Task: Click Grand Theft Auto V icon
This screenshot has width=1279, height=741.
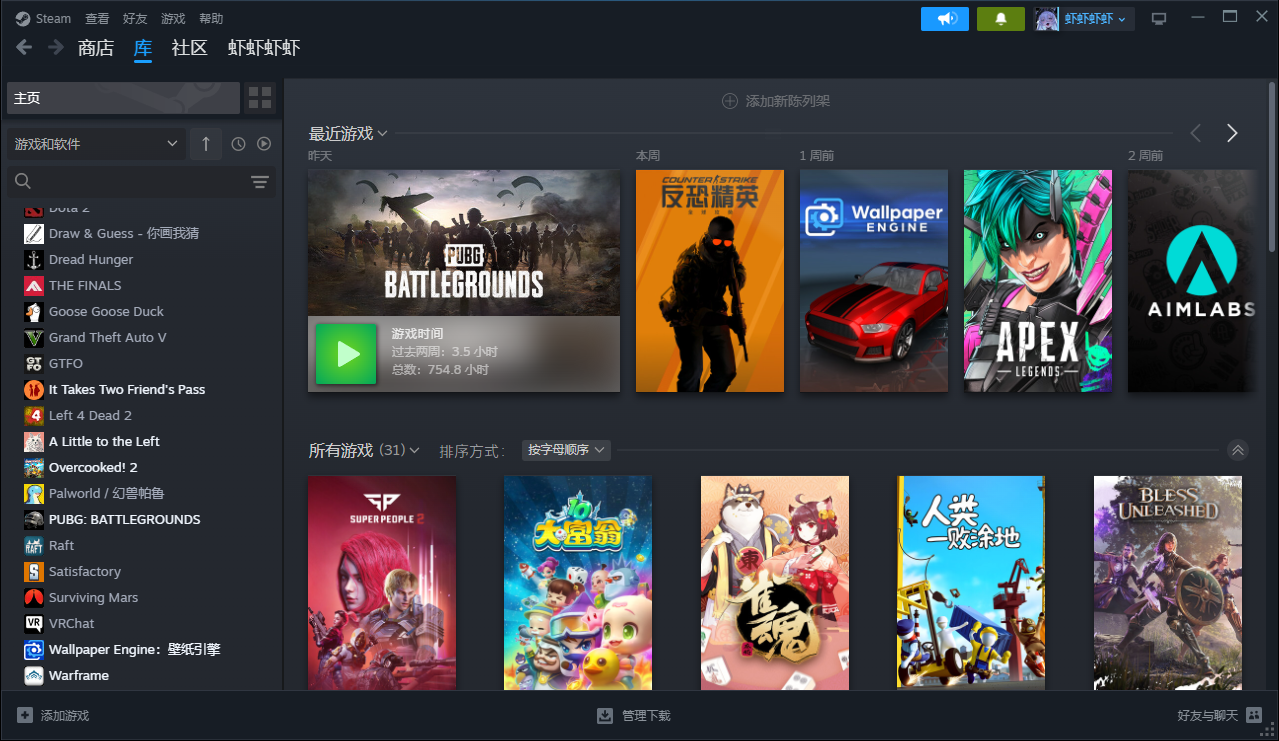Action: pos(34,337)
